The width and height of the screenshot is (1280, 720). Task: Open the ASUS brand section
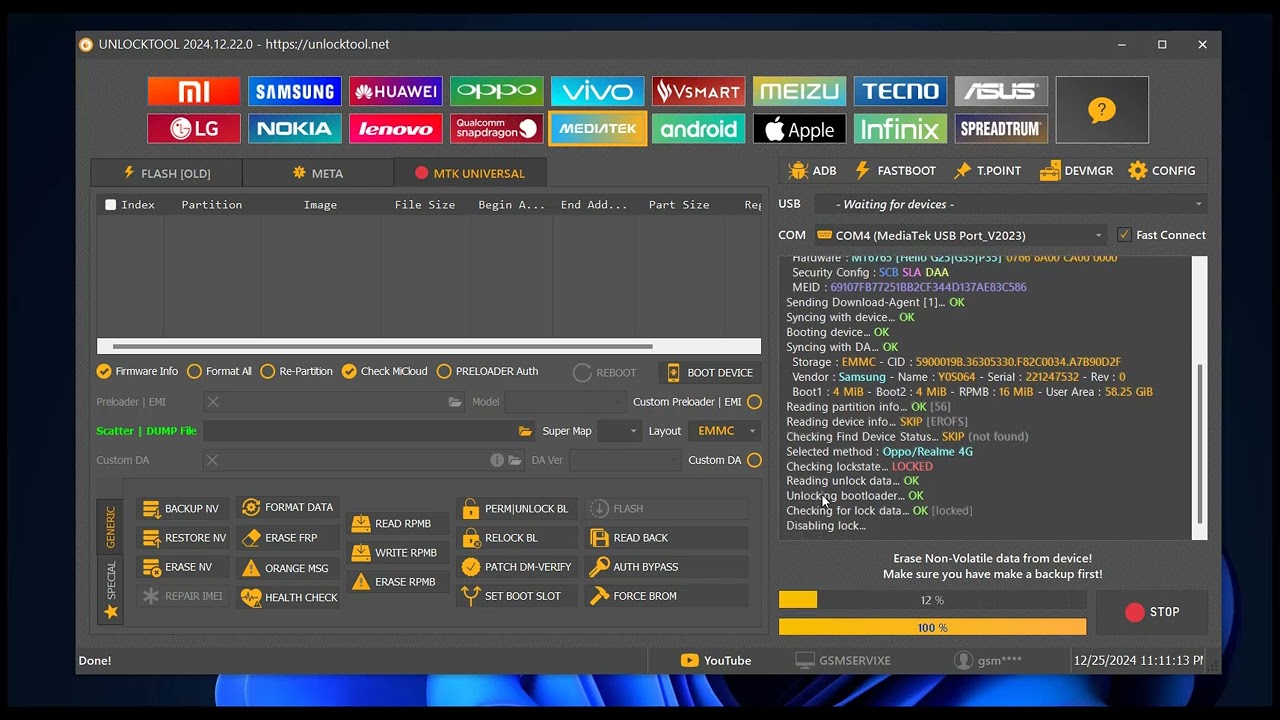click(x=1002, y=91)
